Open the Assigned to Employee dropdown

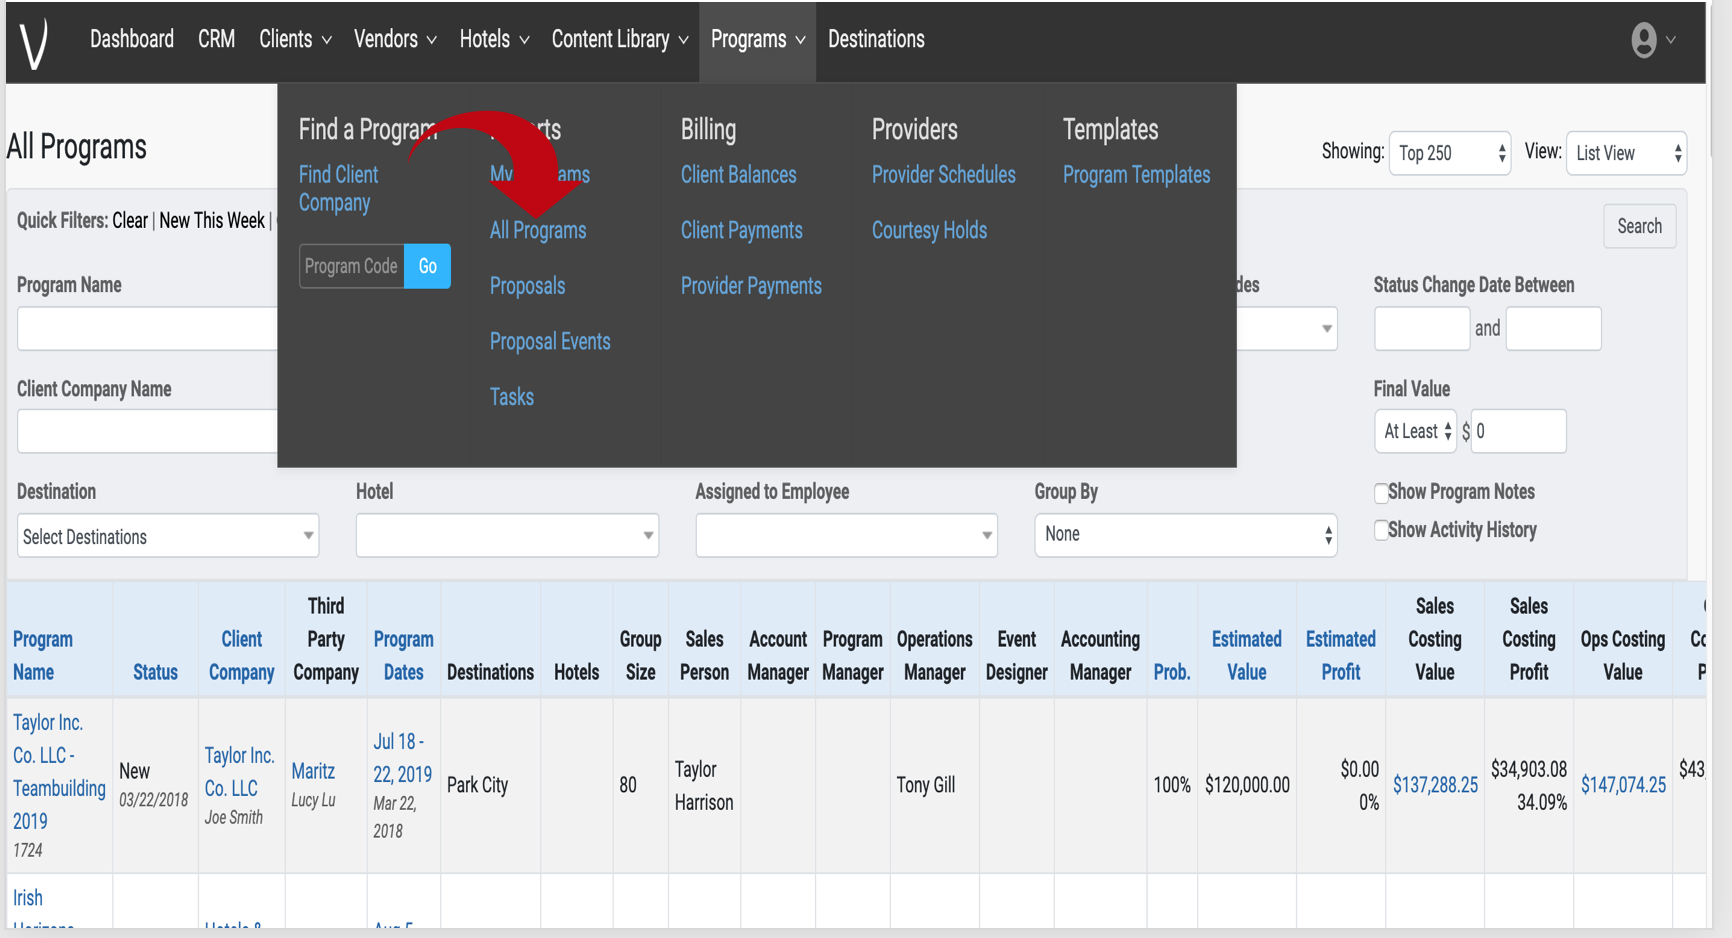846,535
